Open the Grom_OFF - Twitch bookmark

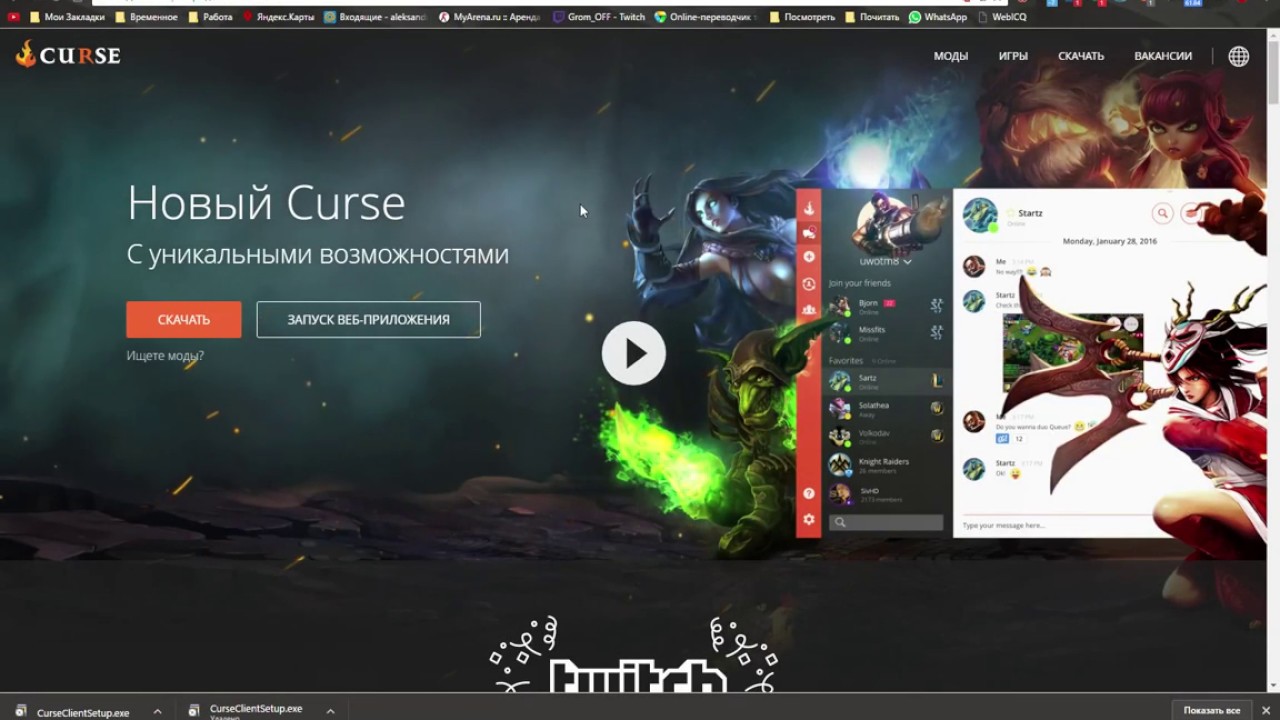599,17
